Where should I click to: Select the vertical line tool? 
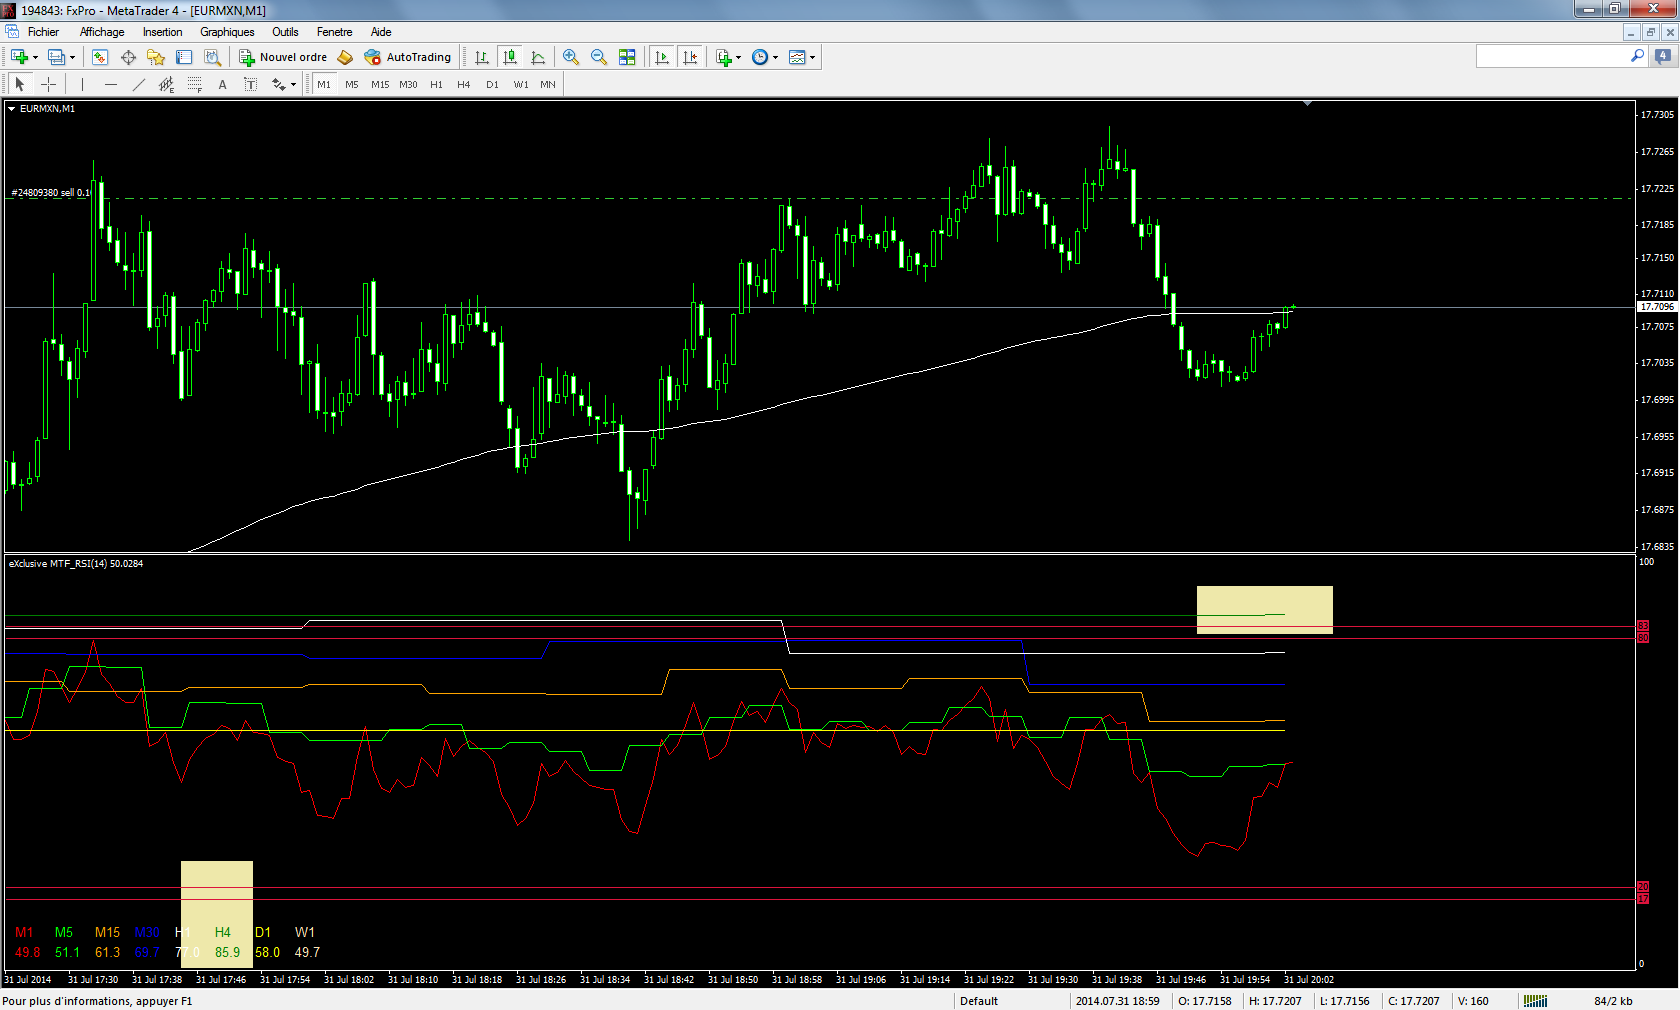point(82,84)
